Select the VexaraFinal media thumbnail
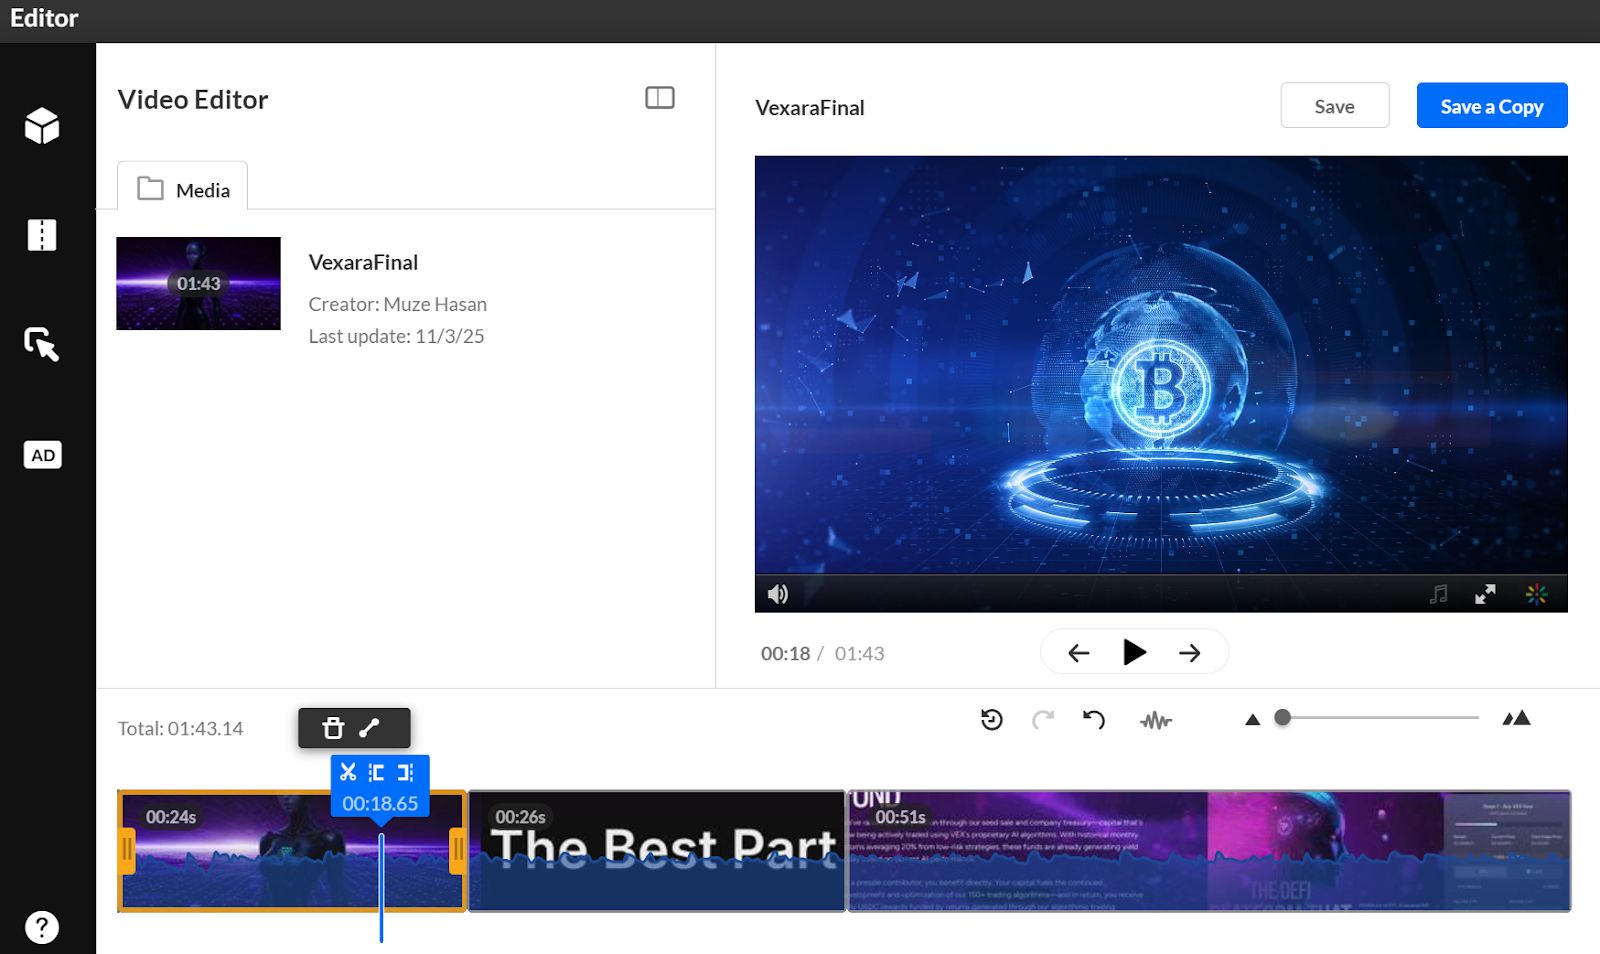Image resolution: width=1600 pixels, height=954 pixels. coord(198,283)
